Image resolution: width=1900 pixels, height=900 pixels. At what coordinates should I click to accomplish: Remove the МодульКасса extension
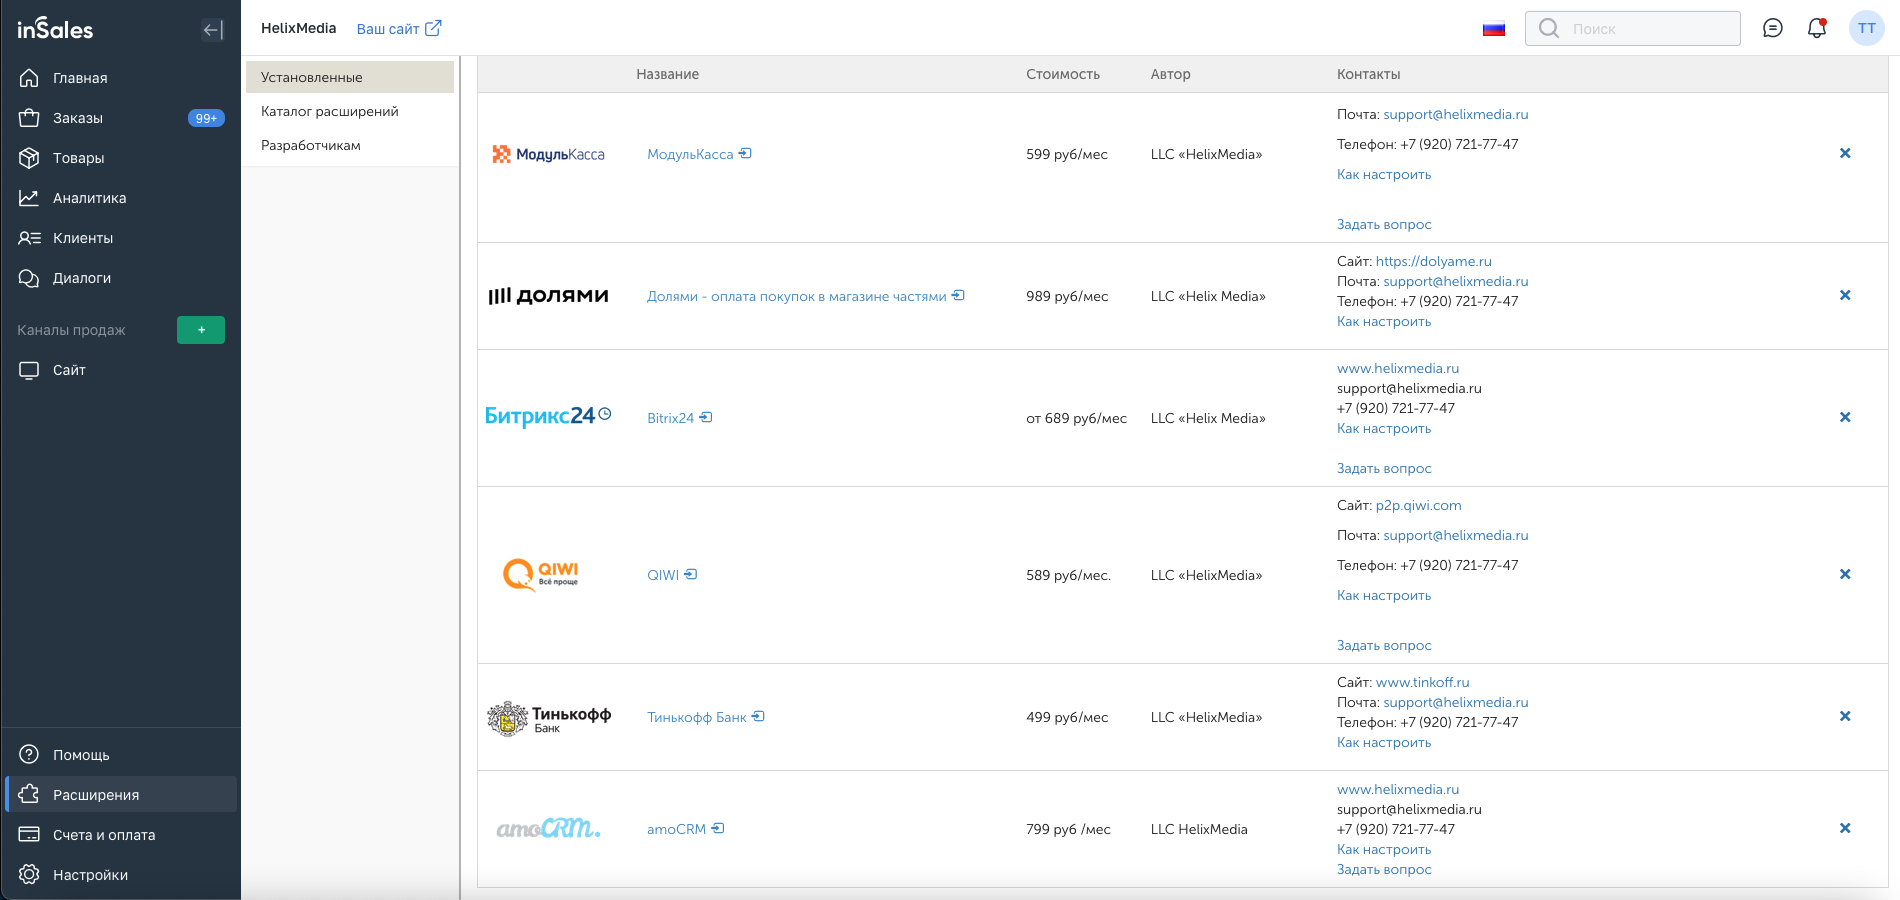coord(1845,153)
